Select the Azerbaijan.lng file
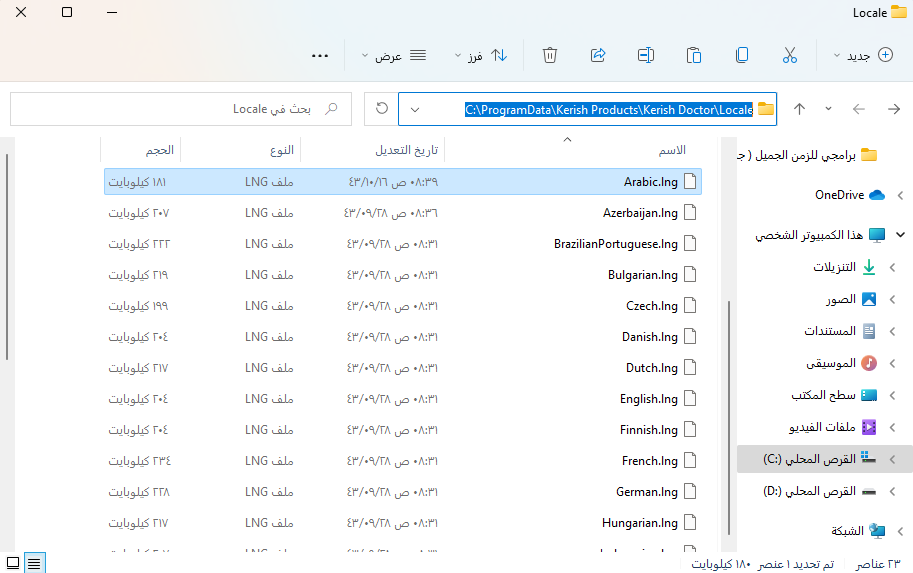Viewport: 913px width, 573px height. (x=402, y=213)
